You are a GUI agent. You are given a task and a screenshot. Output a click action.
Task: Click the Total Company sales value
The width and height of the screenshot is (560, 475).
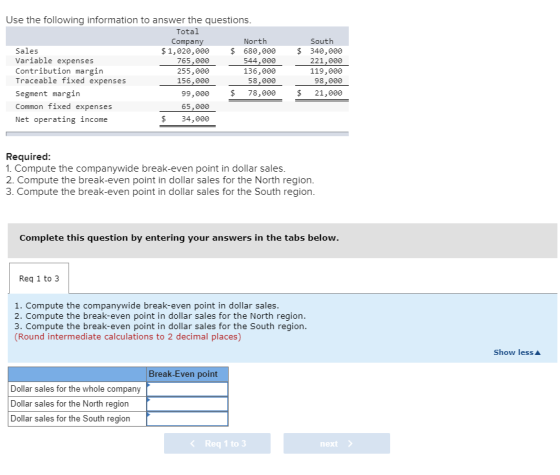pyautogui.click(x=185, y=51)
